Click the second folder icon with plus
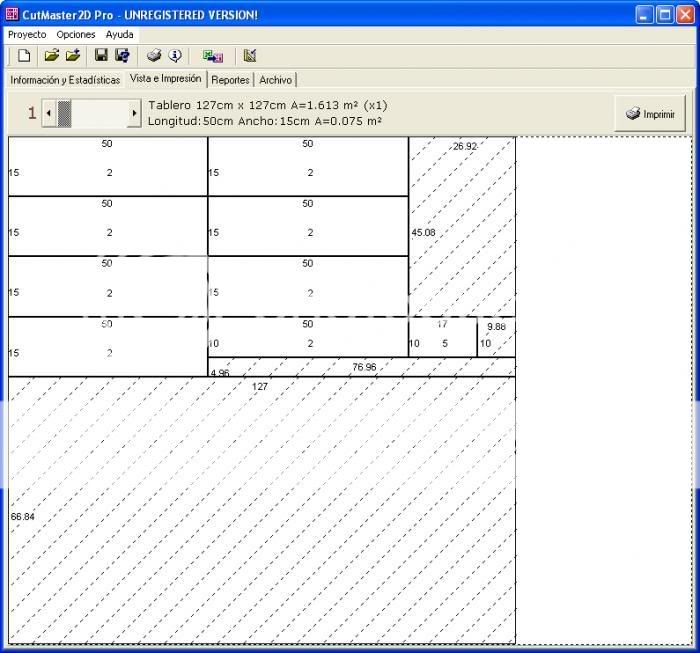Screen dimensions: 700x653 [72, 56]
